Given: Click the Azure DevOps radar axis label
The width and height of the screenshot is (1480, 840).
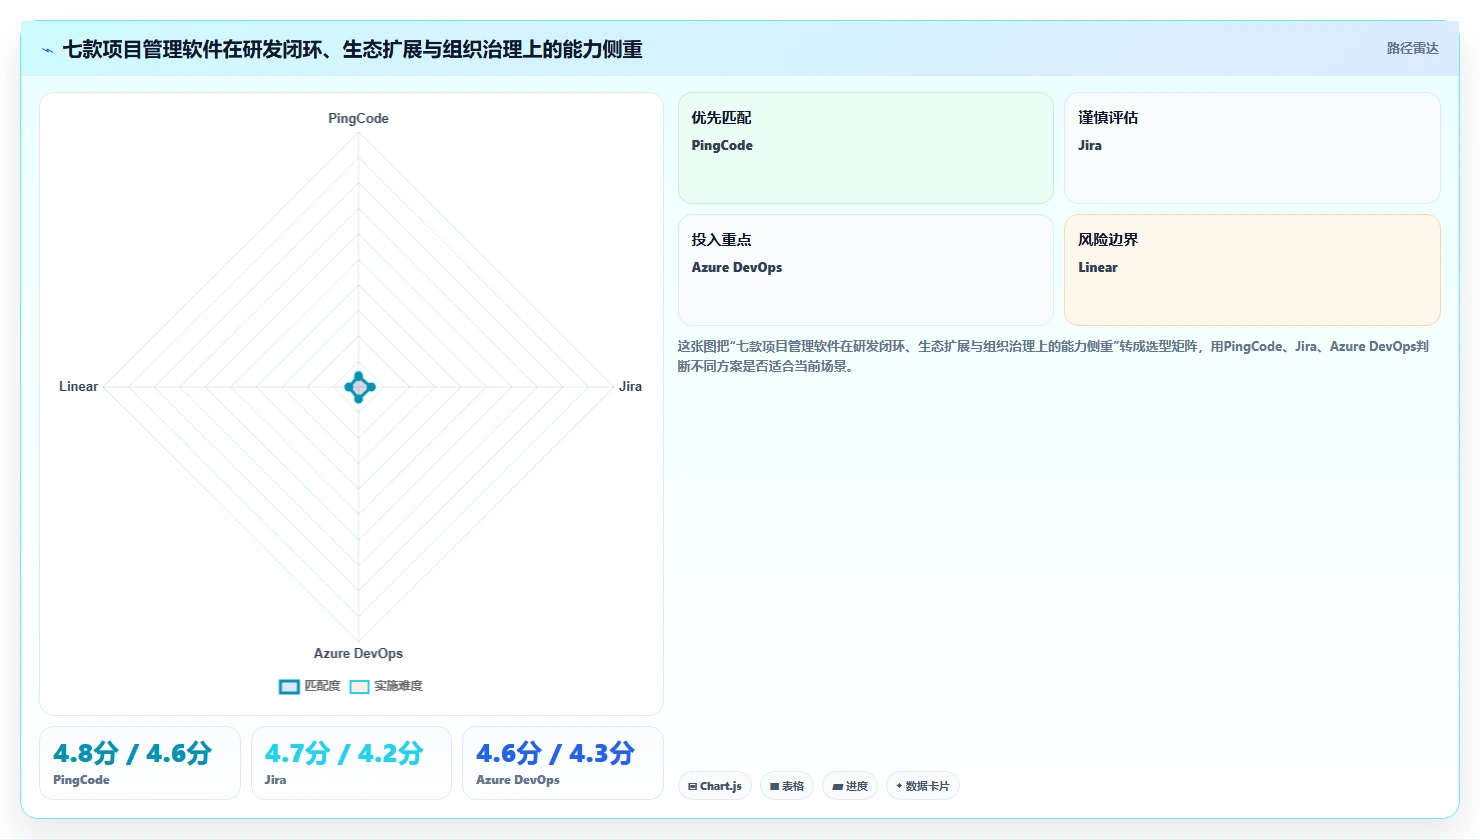Looking at the screenshot, I should point(358,653).
